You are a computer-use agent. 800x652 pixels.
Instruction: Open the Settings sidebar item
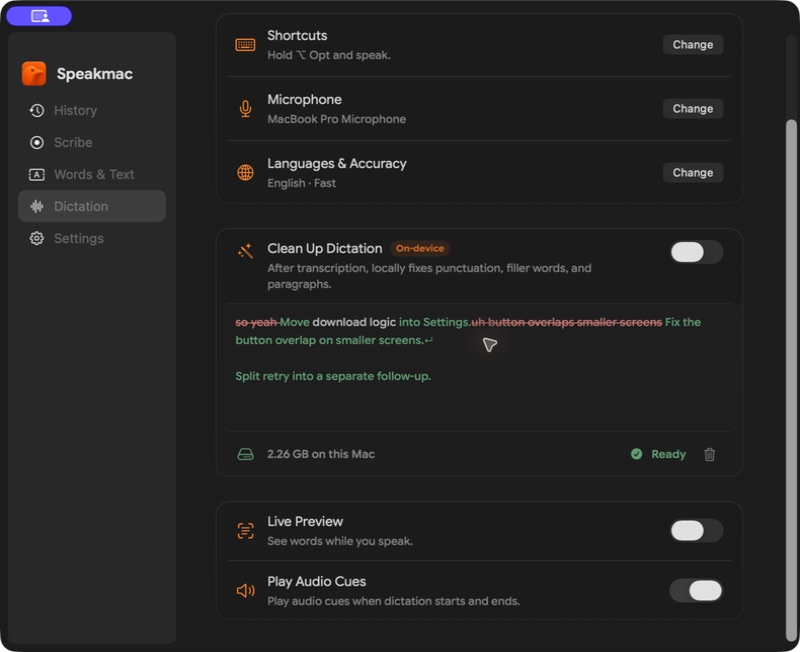click(x=92, y=238)
